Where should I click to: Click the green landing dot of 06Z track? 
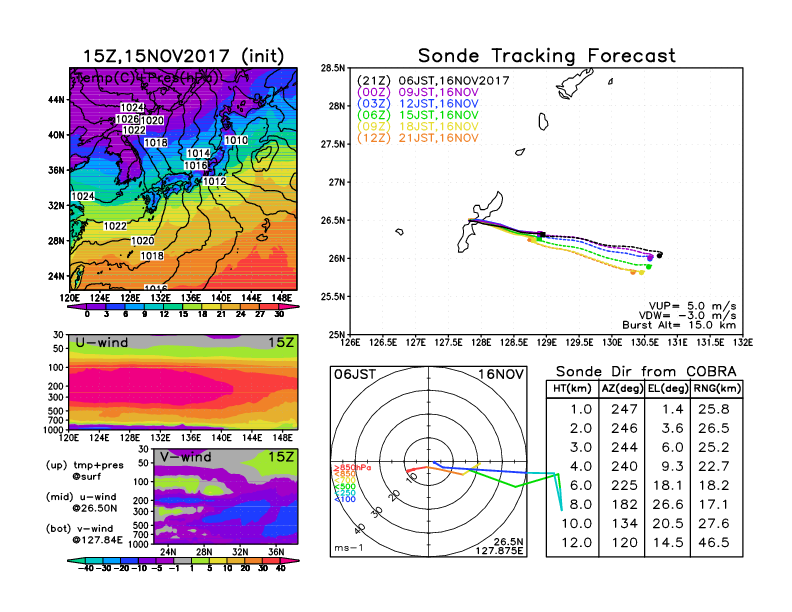tap(649, 267)
